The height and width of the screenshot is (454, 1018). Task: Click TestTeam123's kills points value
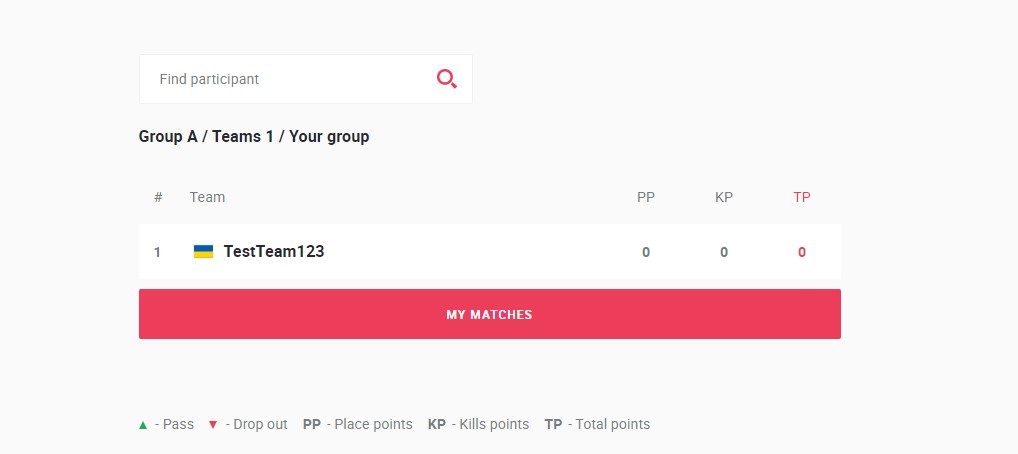click(x=724, y=253)
